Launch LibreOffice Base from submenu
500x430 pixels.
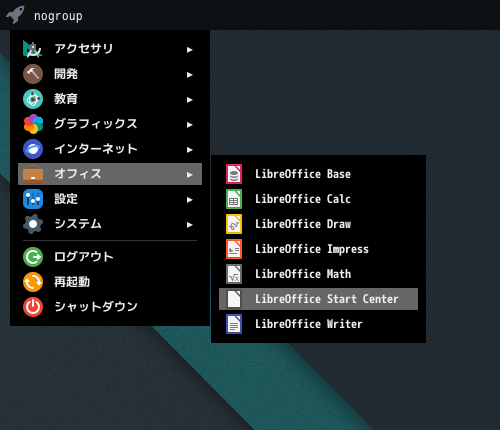click(x=318, y=174)
